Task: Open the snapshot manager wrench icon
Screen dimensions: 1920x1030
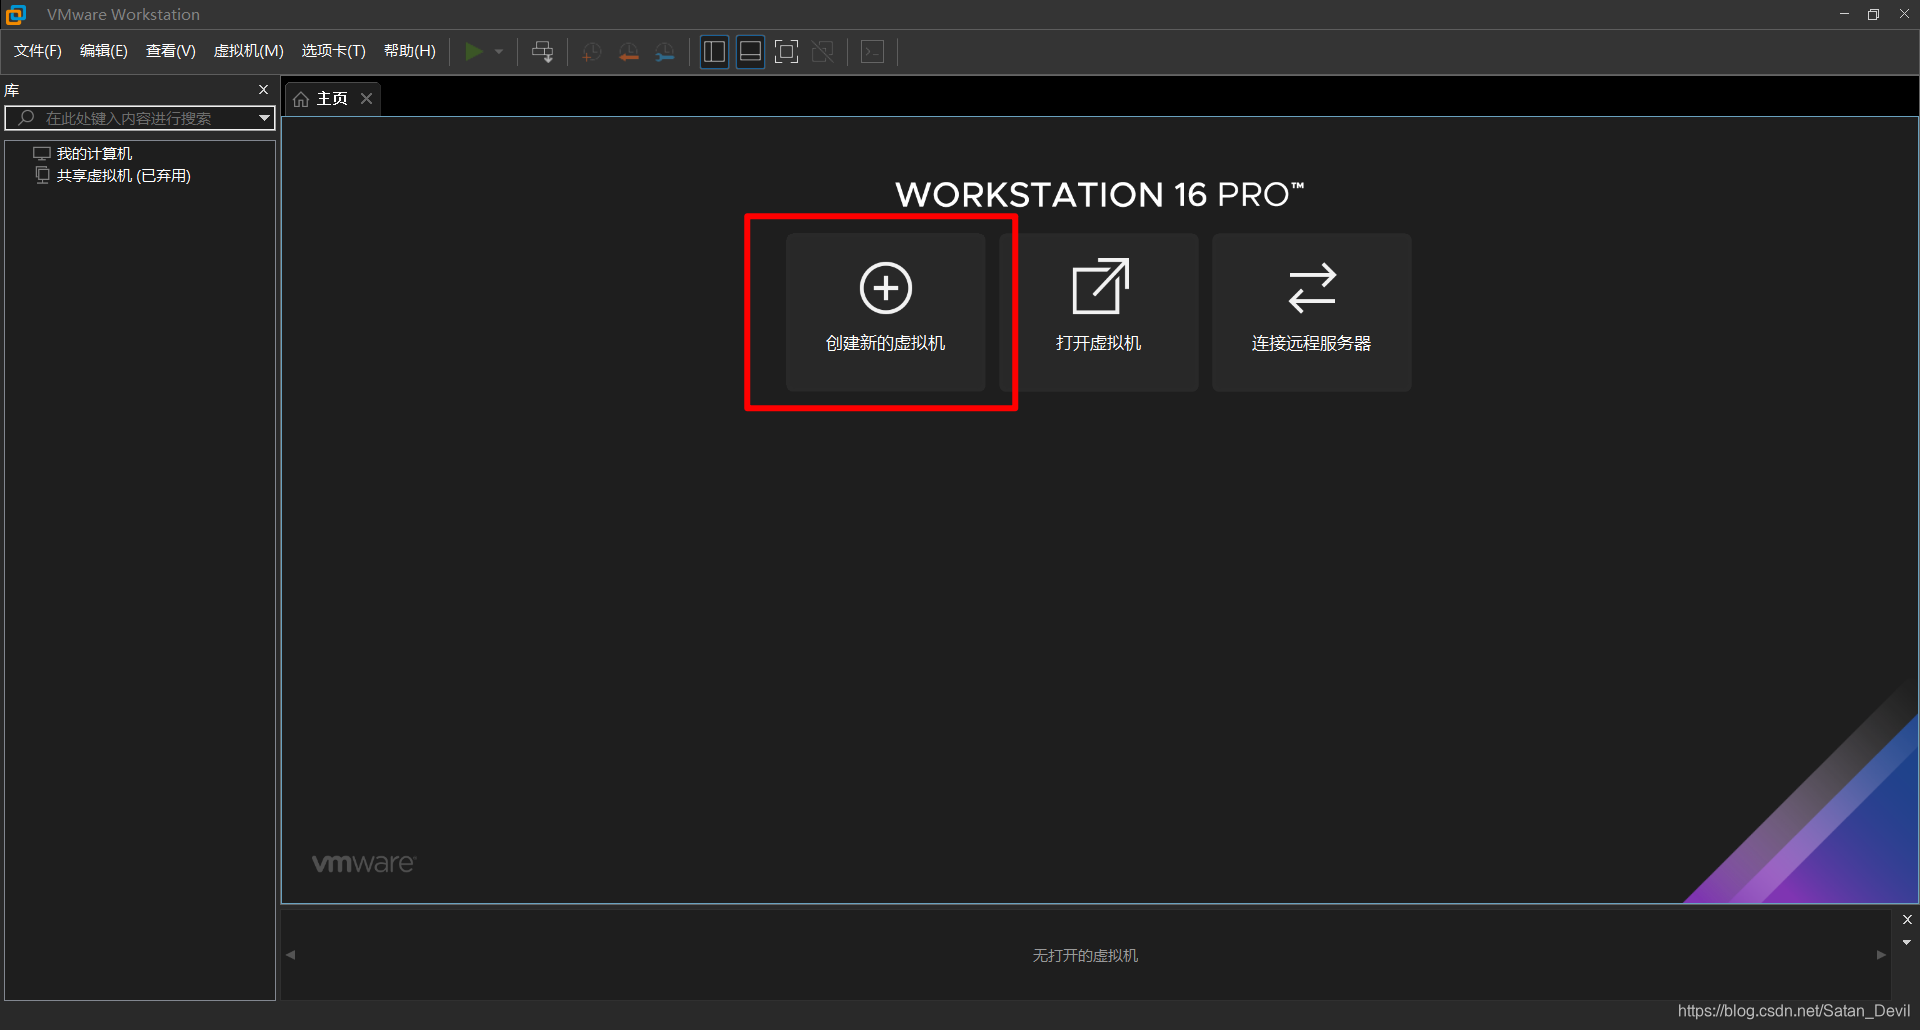Action: pyautogui.click(x=665, y=52)
